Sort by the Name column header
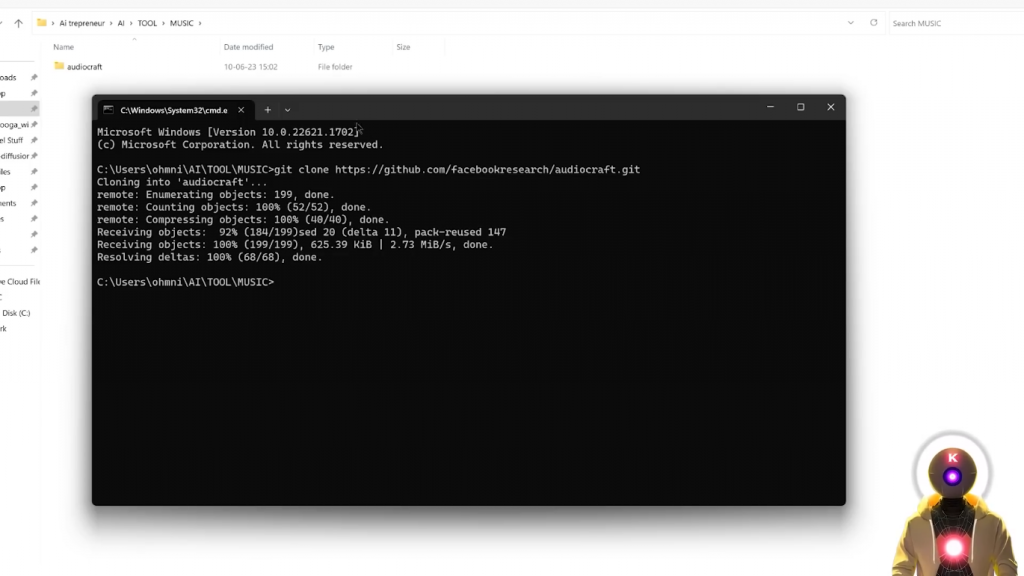Screen dimensions: 1024x576 [63, 47]
